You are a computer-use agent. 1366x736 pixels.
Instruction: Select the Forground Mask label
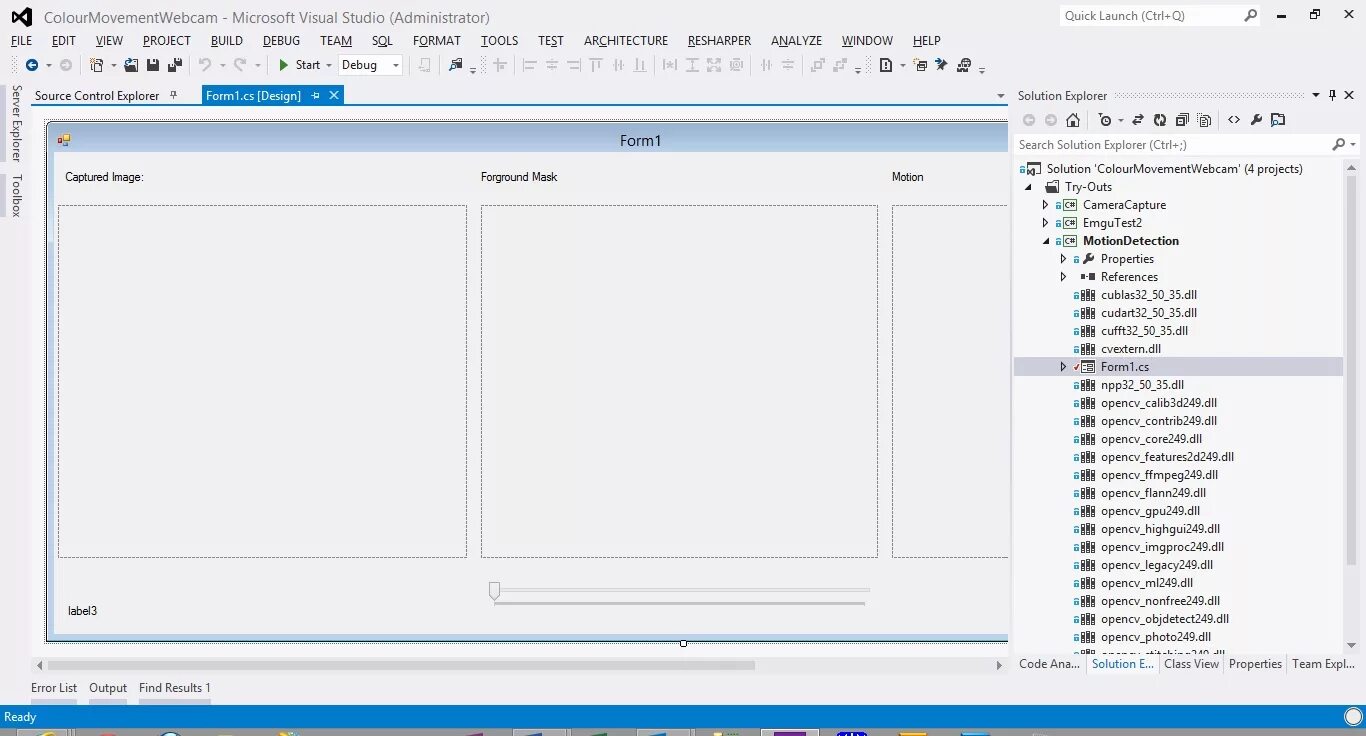click(519, 177)
